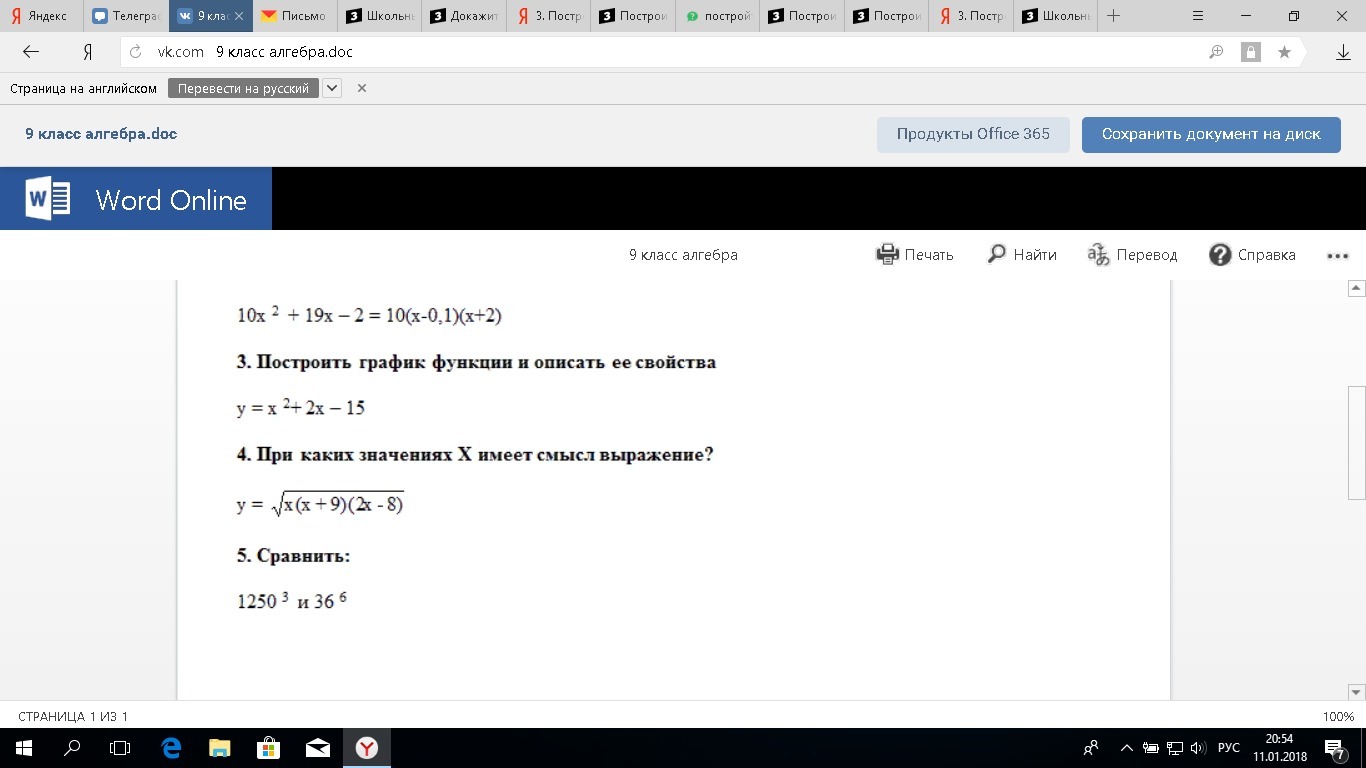The height and width of the screenshot is (768, 1366).
Task: Select the Найти search icon
Action: pos(995,254)
